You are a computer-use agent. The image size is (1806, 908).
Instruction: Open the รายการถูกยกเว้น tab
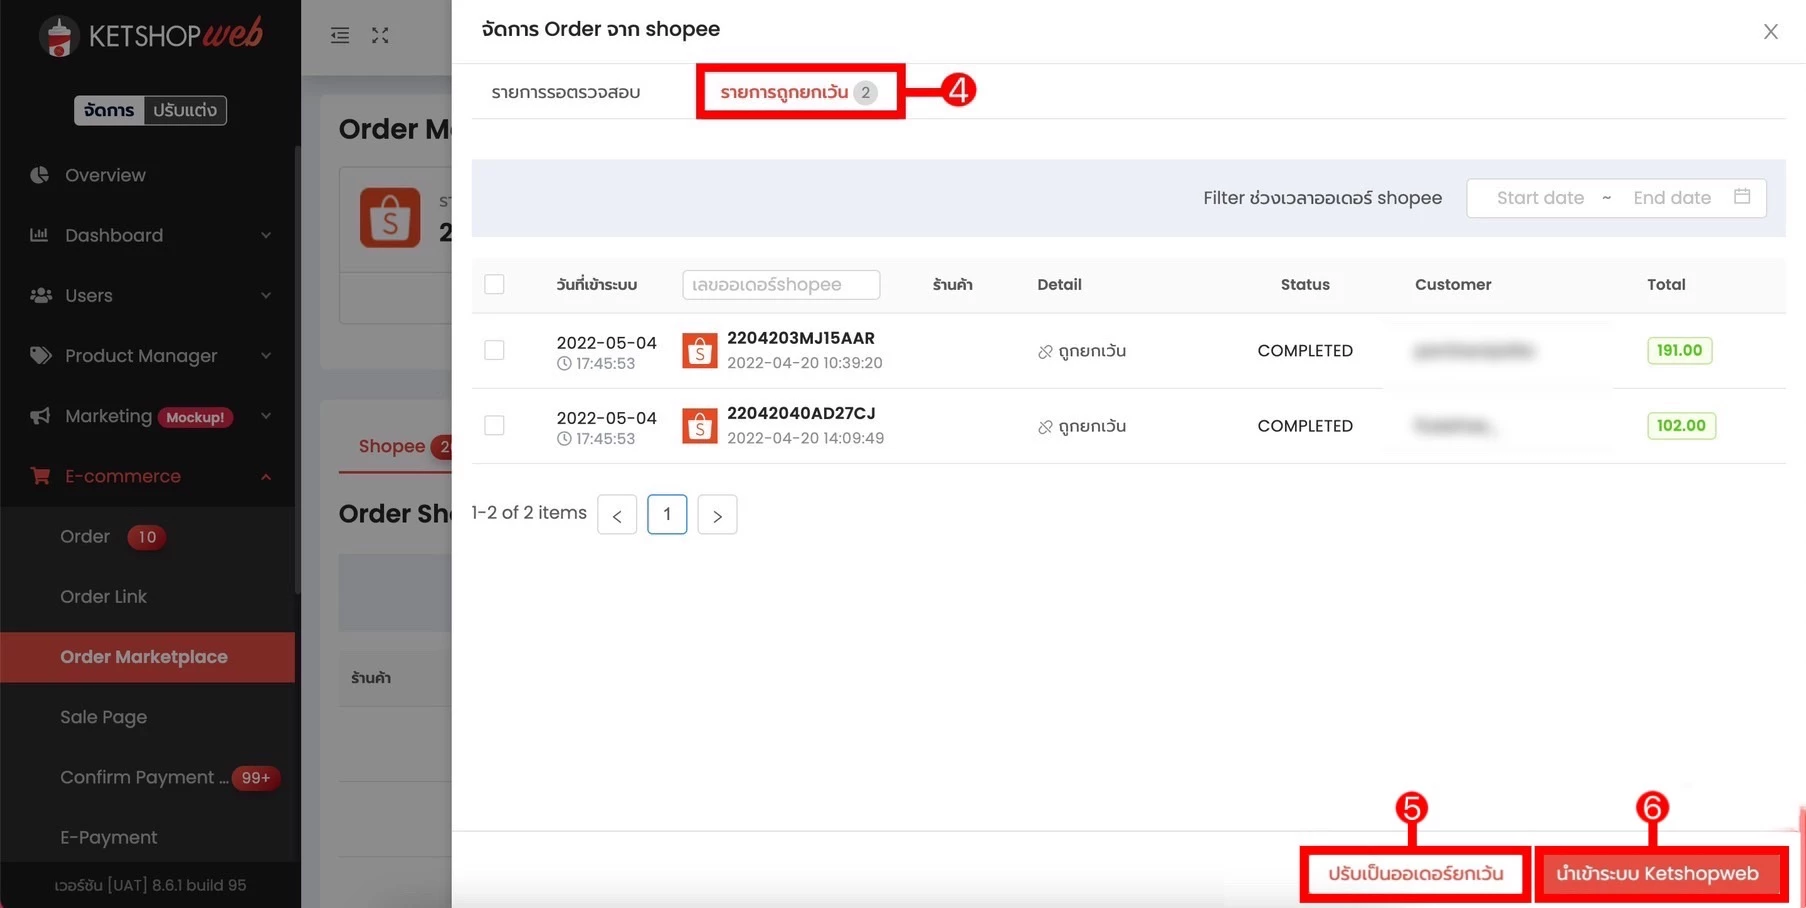(799, 92)
